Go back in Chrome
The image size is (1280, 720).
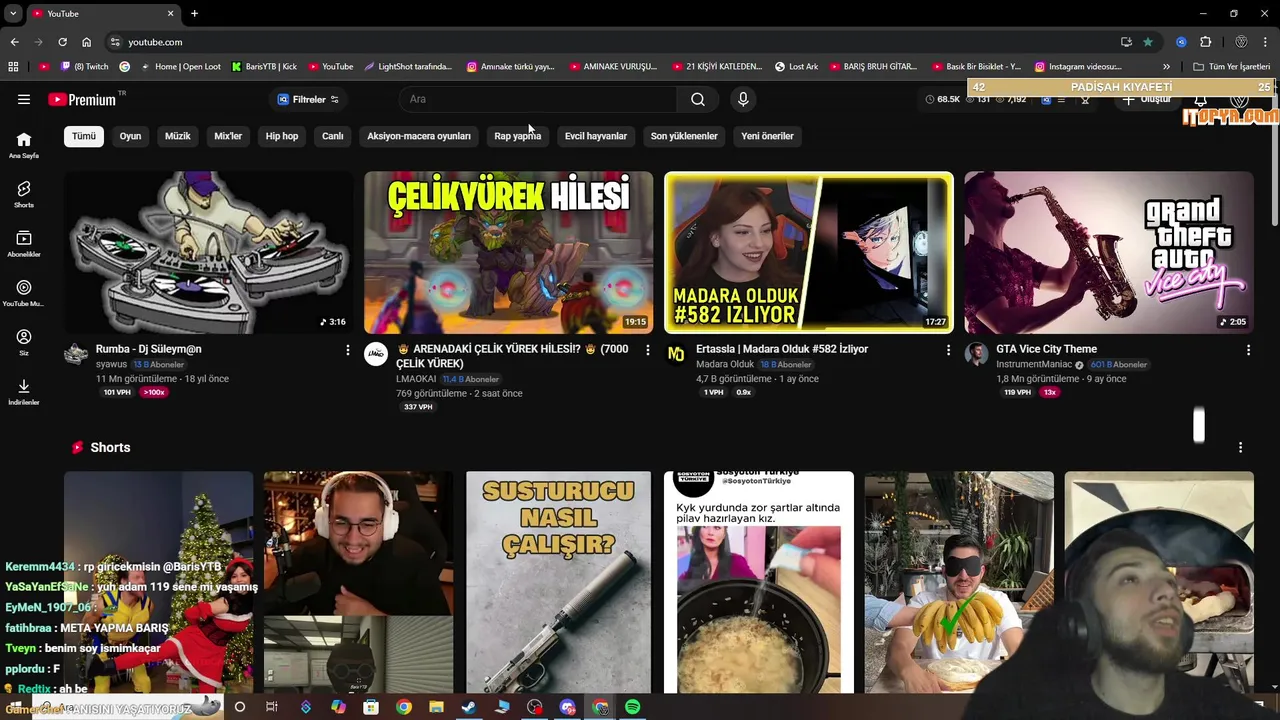pos(14,42)
